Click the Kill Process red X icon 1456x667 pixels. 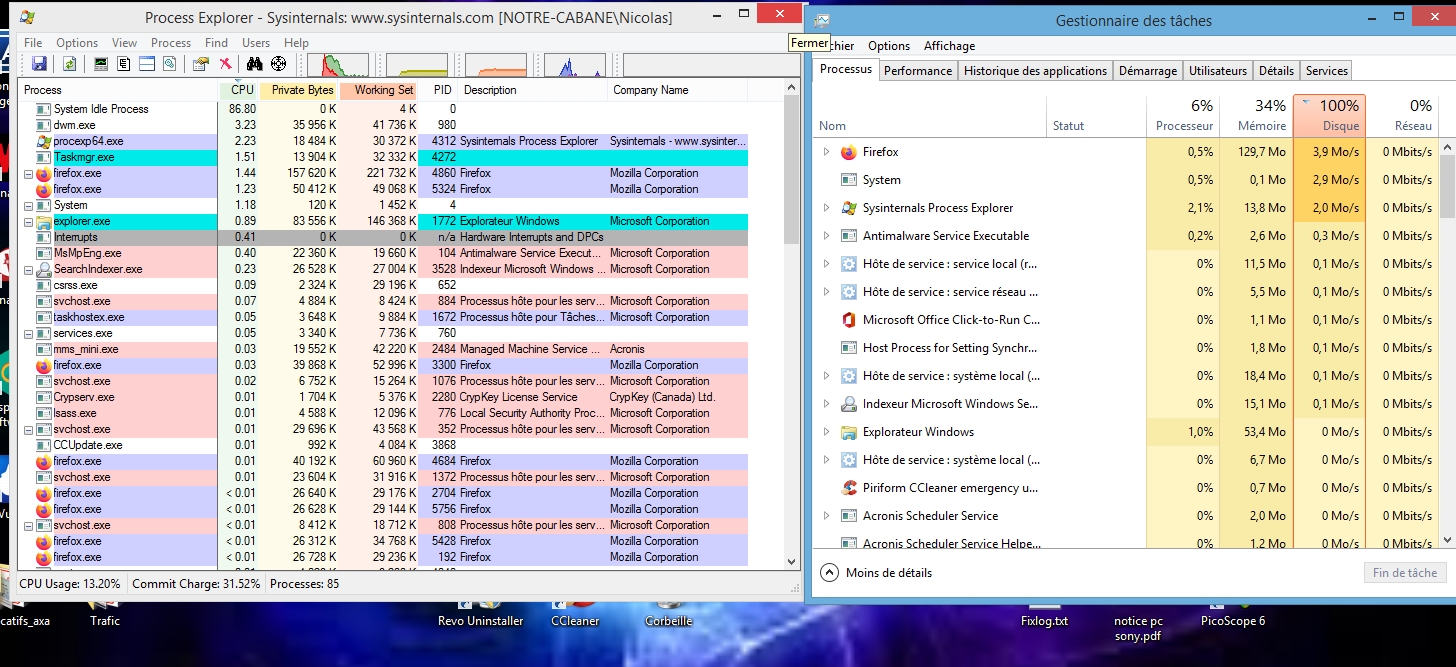(x=226, y=64)
